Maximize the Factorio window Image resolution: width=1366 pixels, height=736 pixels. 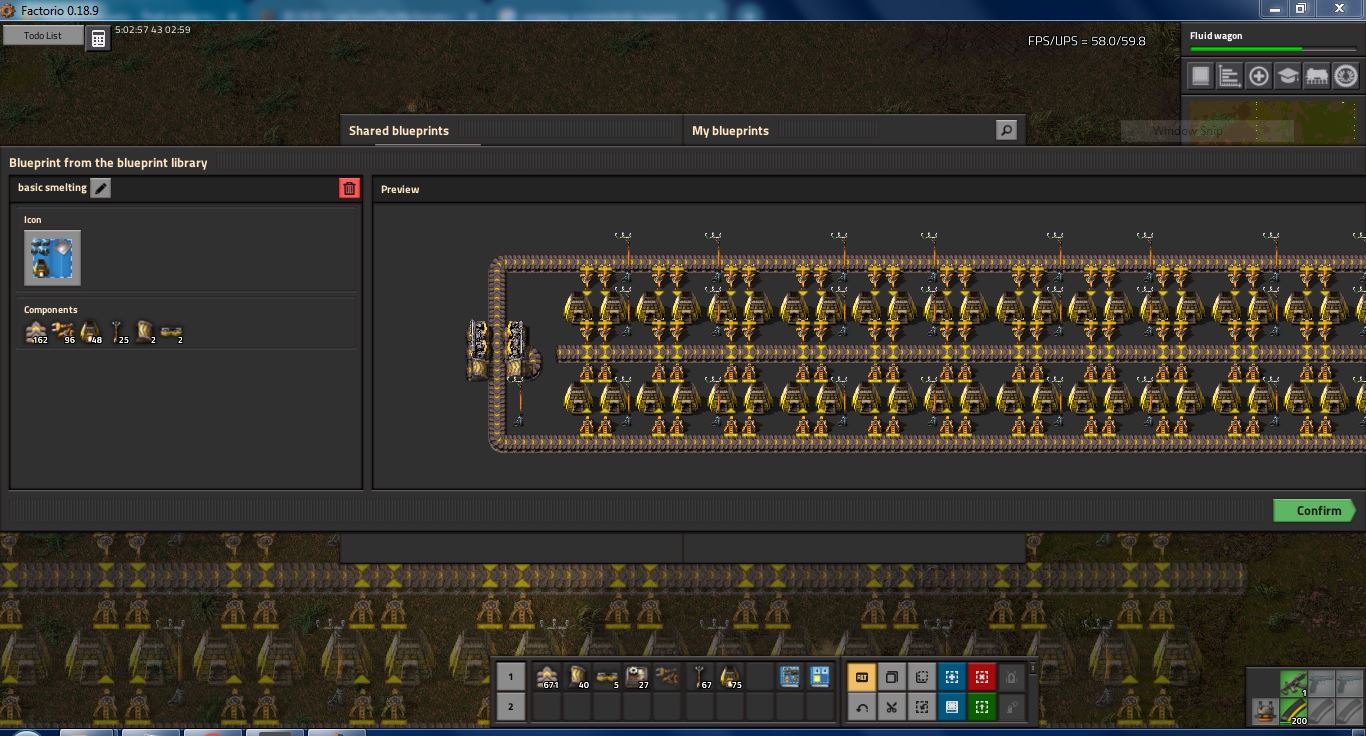tap(1301, 8)
